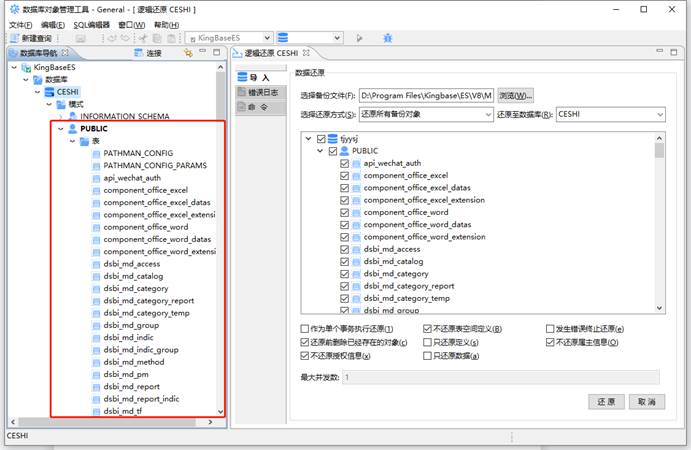Open the SQL编辑器 menu

point(91,25)
